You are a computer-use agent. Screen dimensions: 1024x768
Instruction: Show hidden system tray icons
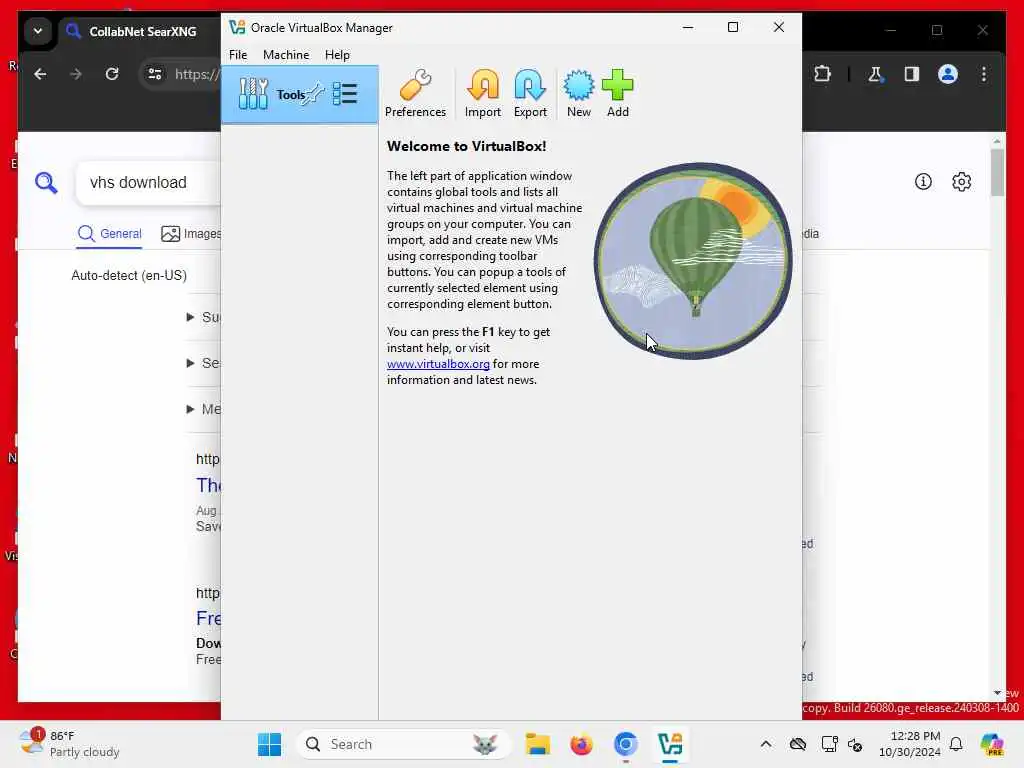(766, 744)
